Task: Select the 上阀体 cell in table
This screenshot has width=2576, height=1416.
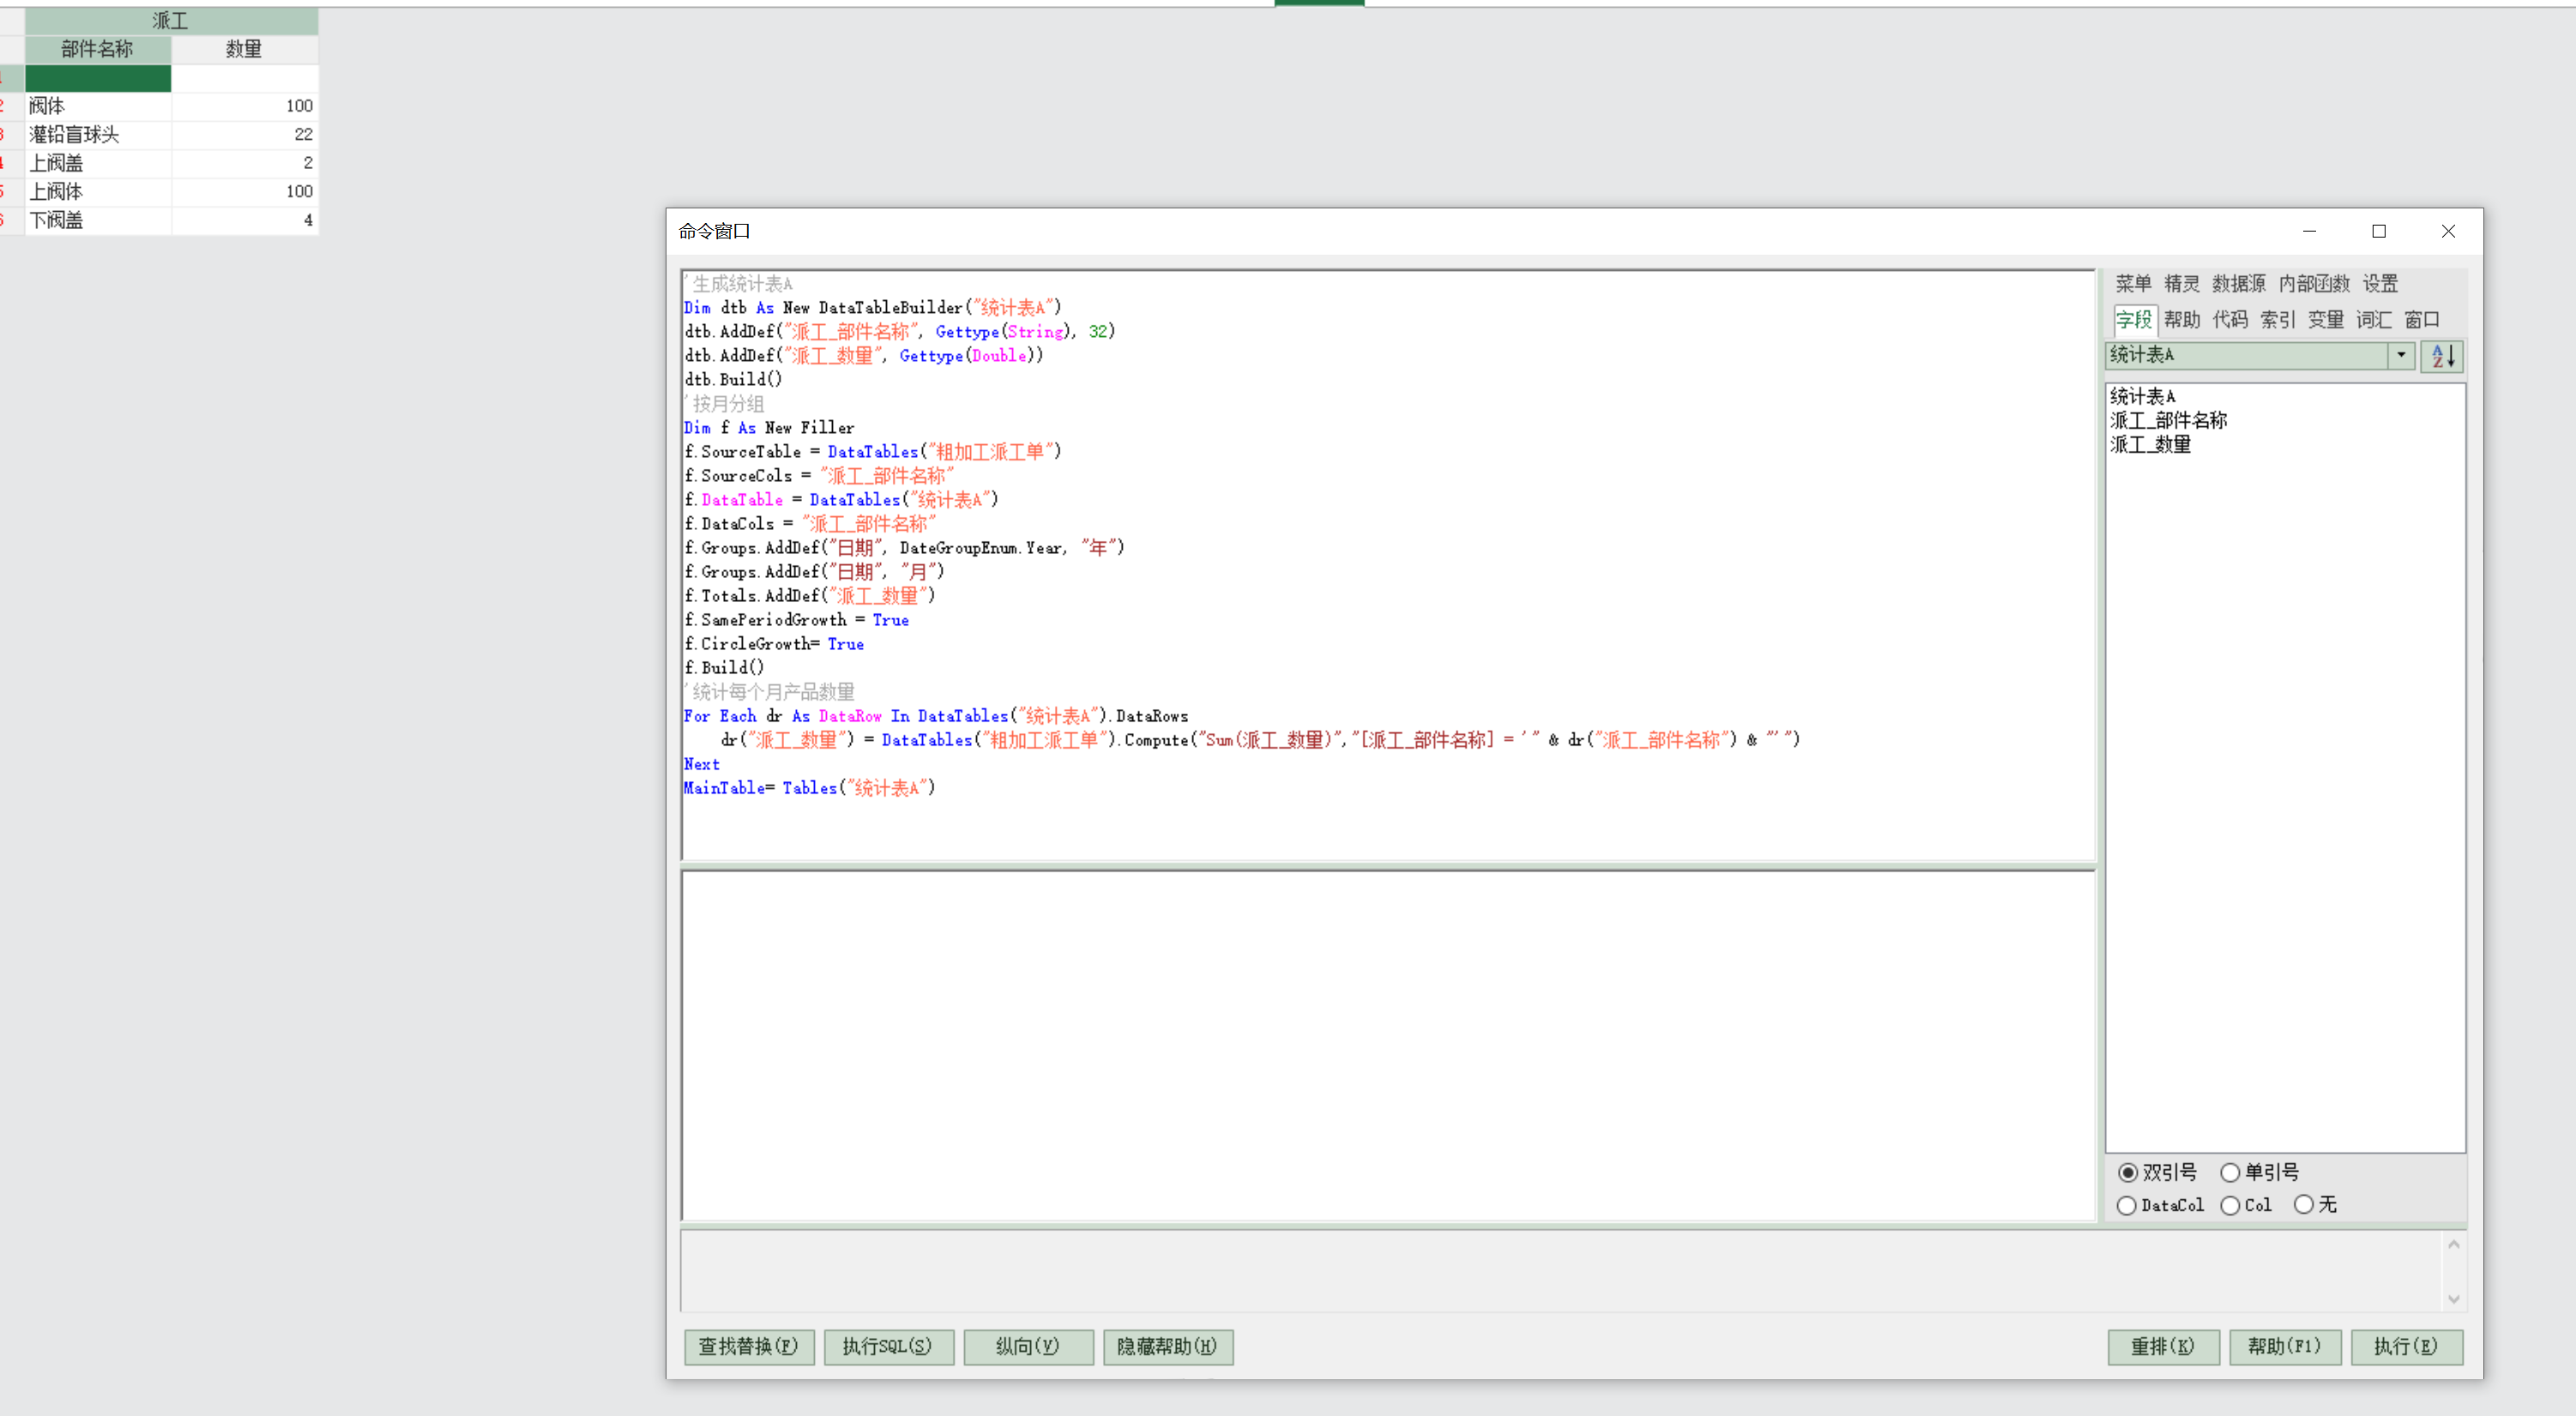Action: pyautogui.click(x=97, y=191)
